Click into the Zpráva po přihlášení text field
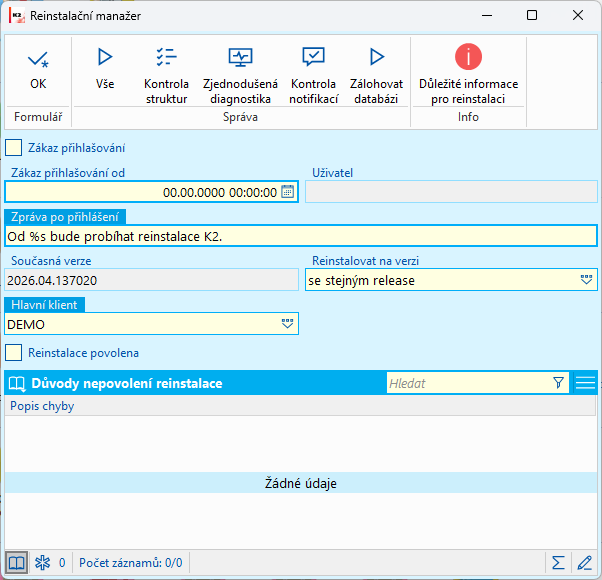The height and width of the screenshot is (580, 602). click(301, 236)
